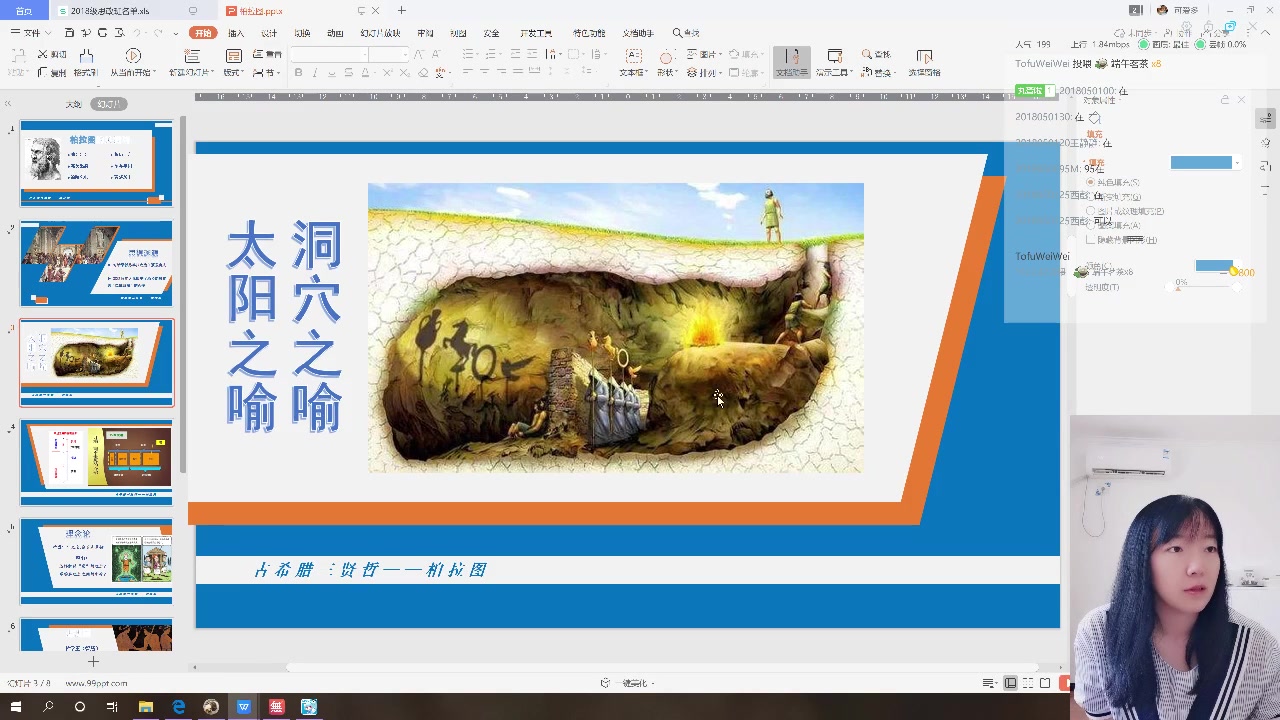Switch thumbnail pane to Slides view
This screenshot has height=720, width=1280.
[108, 104]
